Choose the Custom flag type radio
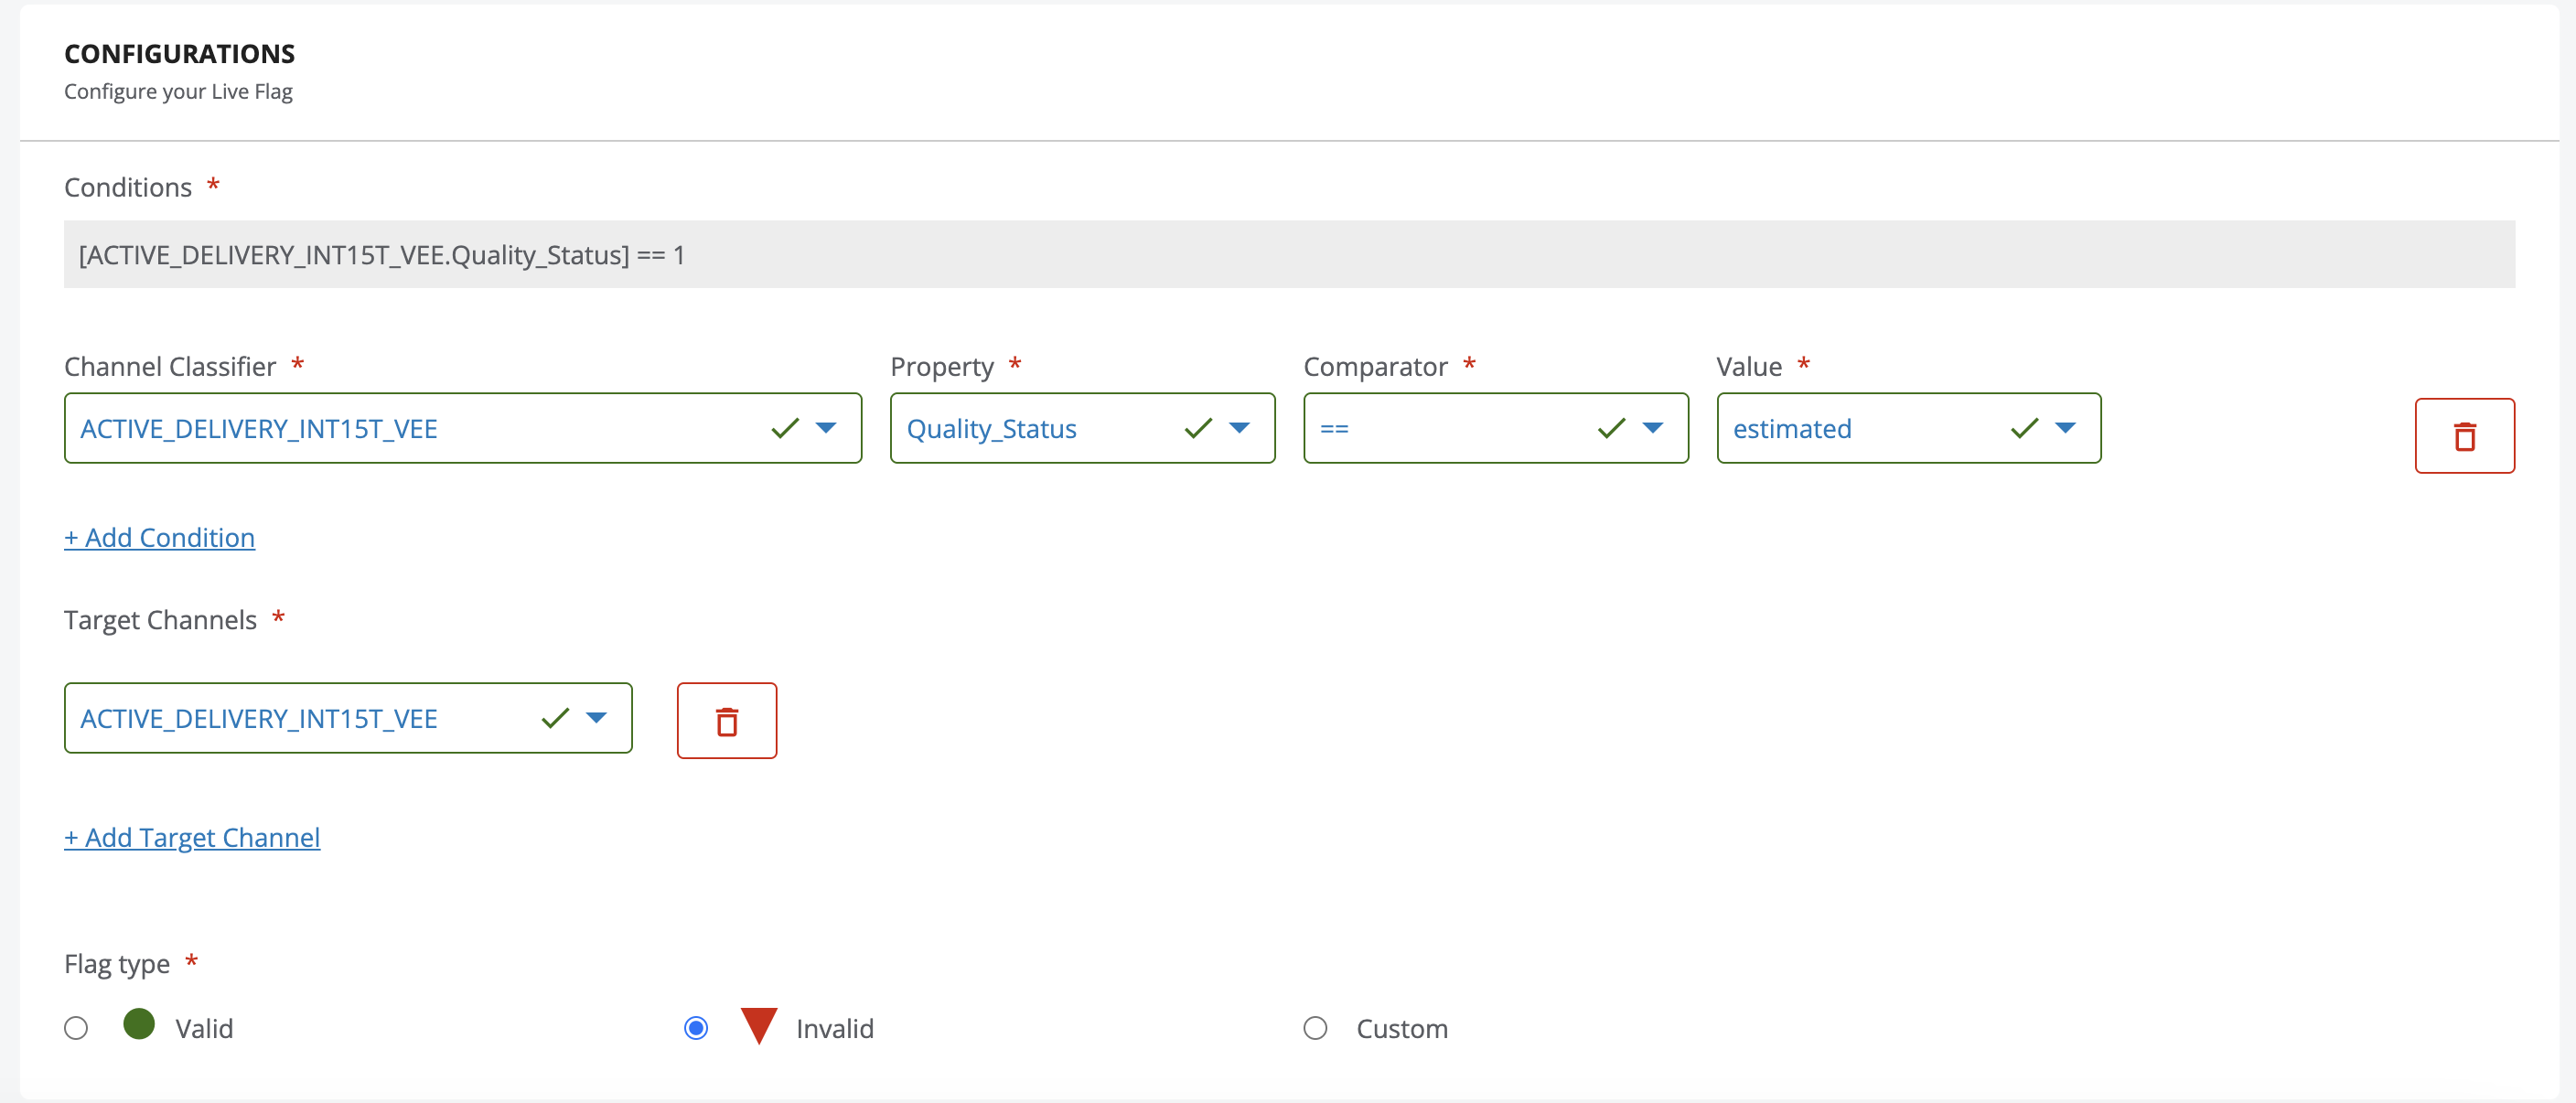This screenshot has width=2576, height=1103. 1315,1028
